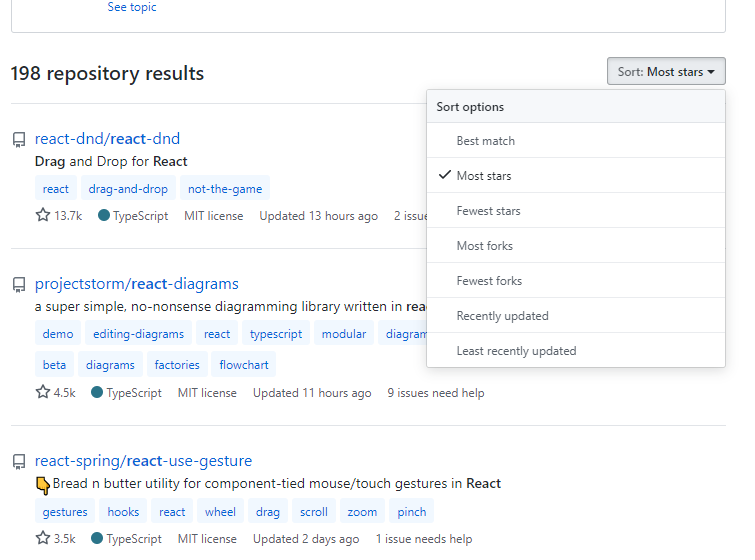The image size is (755, 560).
Task: Click Updated 13 hours ago text
Action: click(318, 216)
